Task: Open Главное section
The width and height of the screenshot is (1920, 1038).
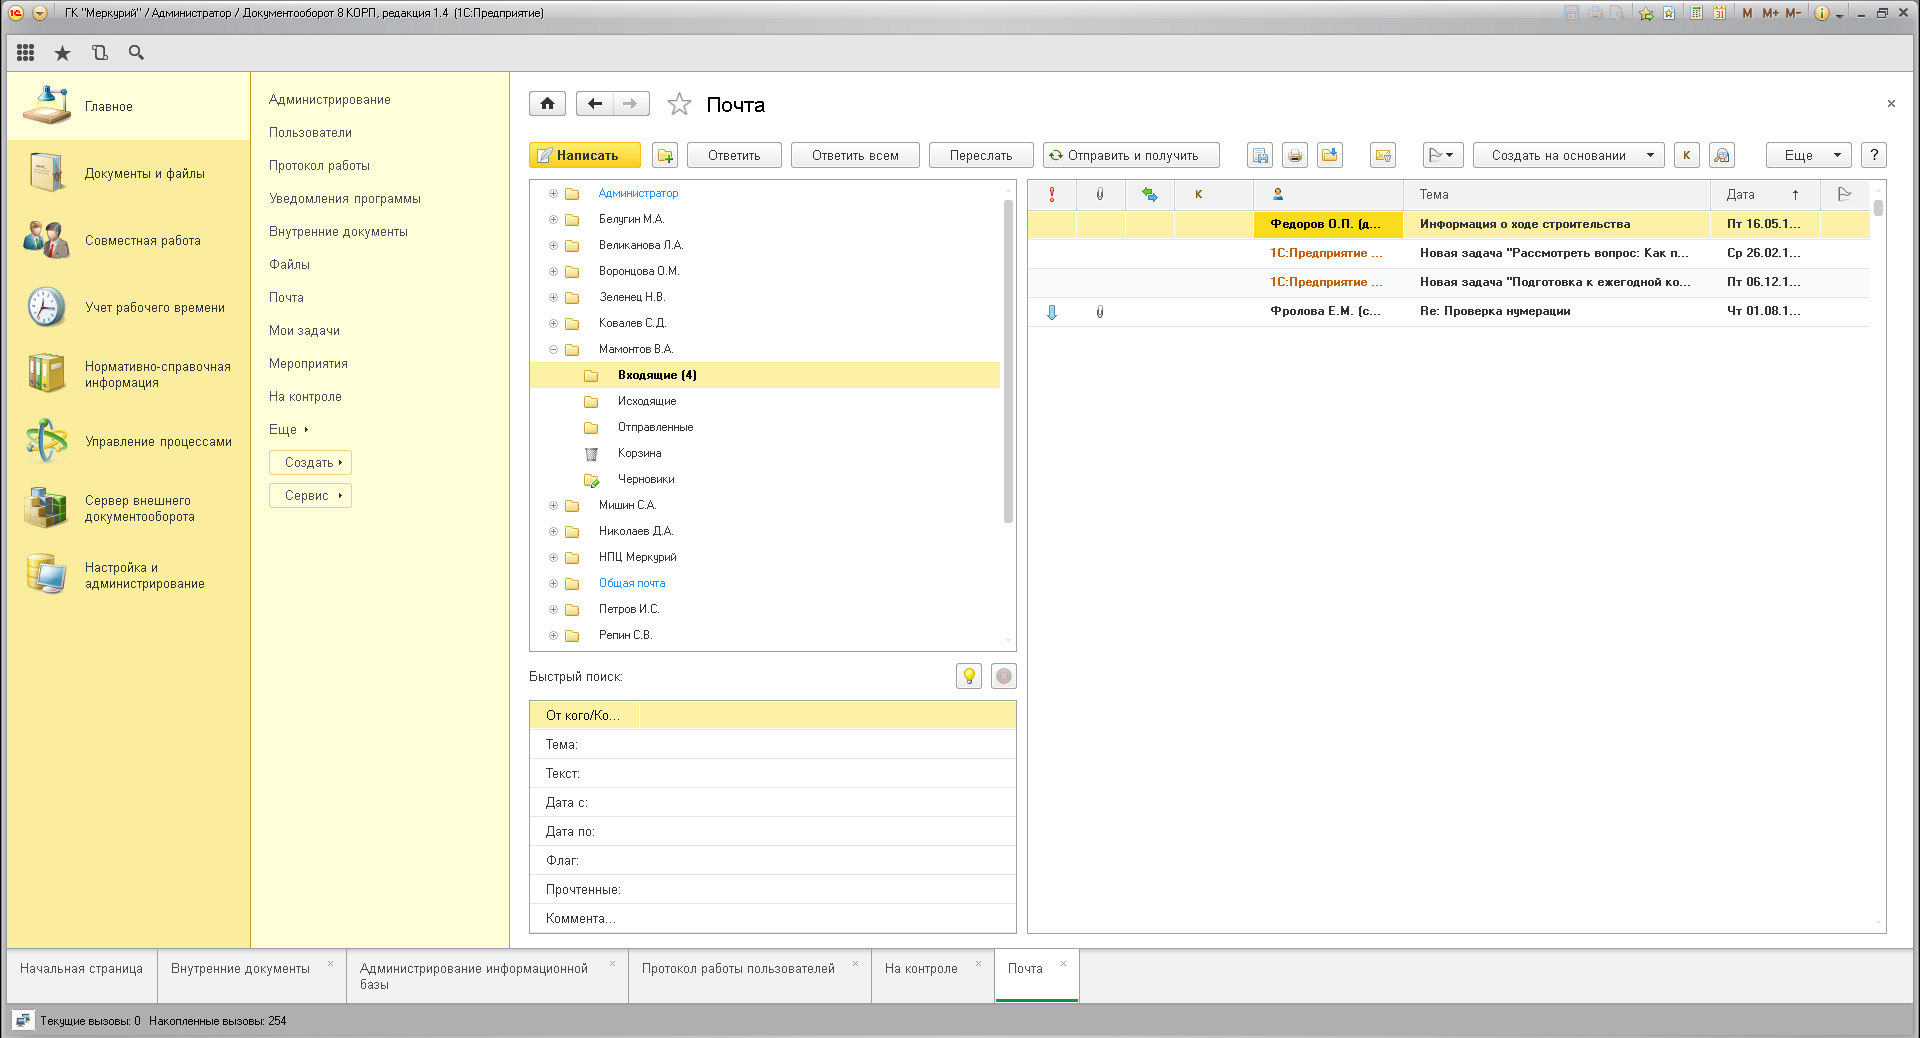Action: click(128, 106)
